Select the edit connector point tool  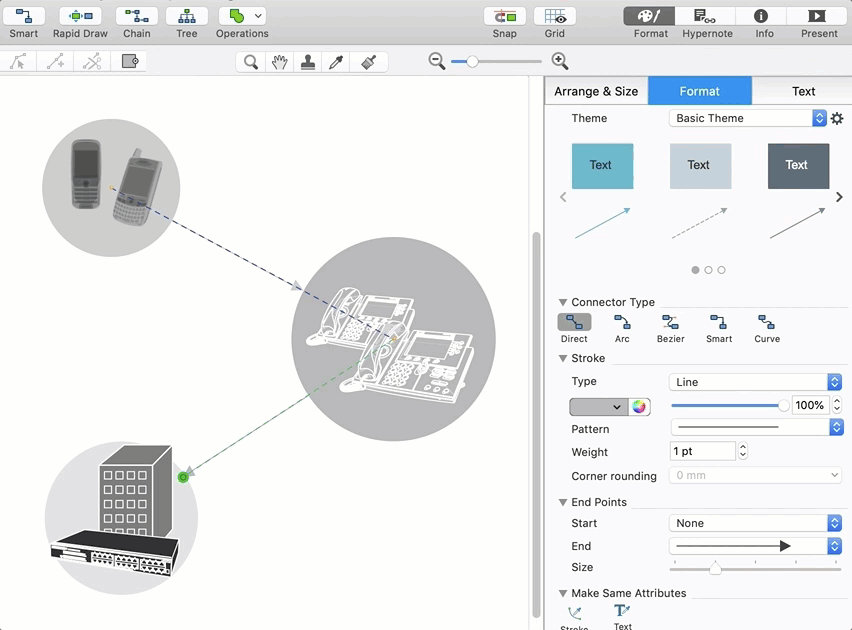coord(18,61)
